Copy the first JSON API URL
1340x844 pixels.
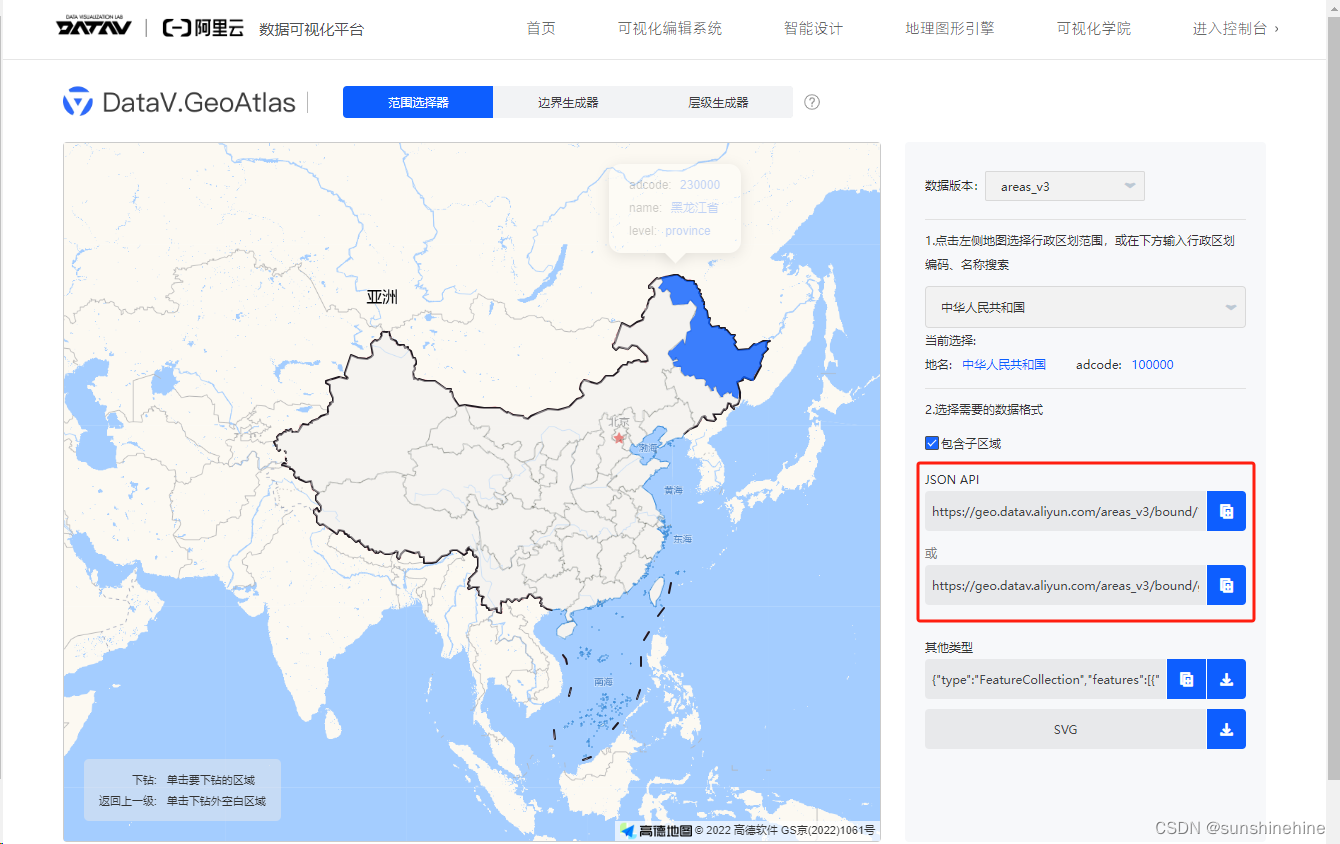coord(1226,511)
